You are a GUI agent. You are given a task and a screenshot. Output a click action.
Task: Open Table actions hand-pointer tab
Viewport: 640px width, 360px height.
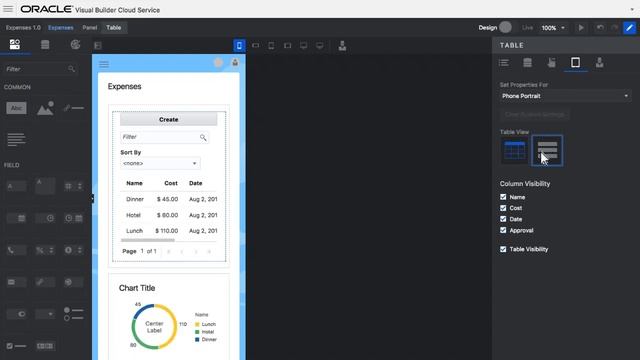[551, 62]
